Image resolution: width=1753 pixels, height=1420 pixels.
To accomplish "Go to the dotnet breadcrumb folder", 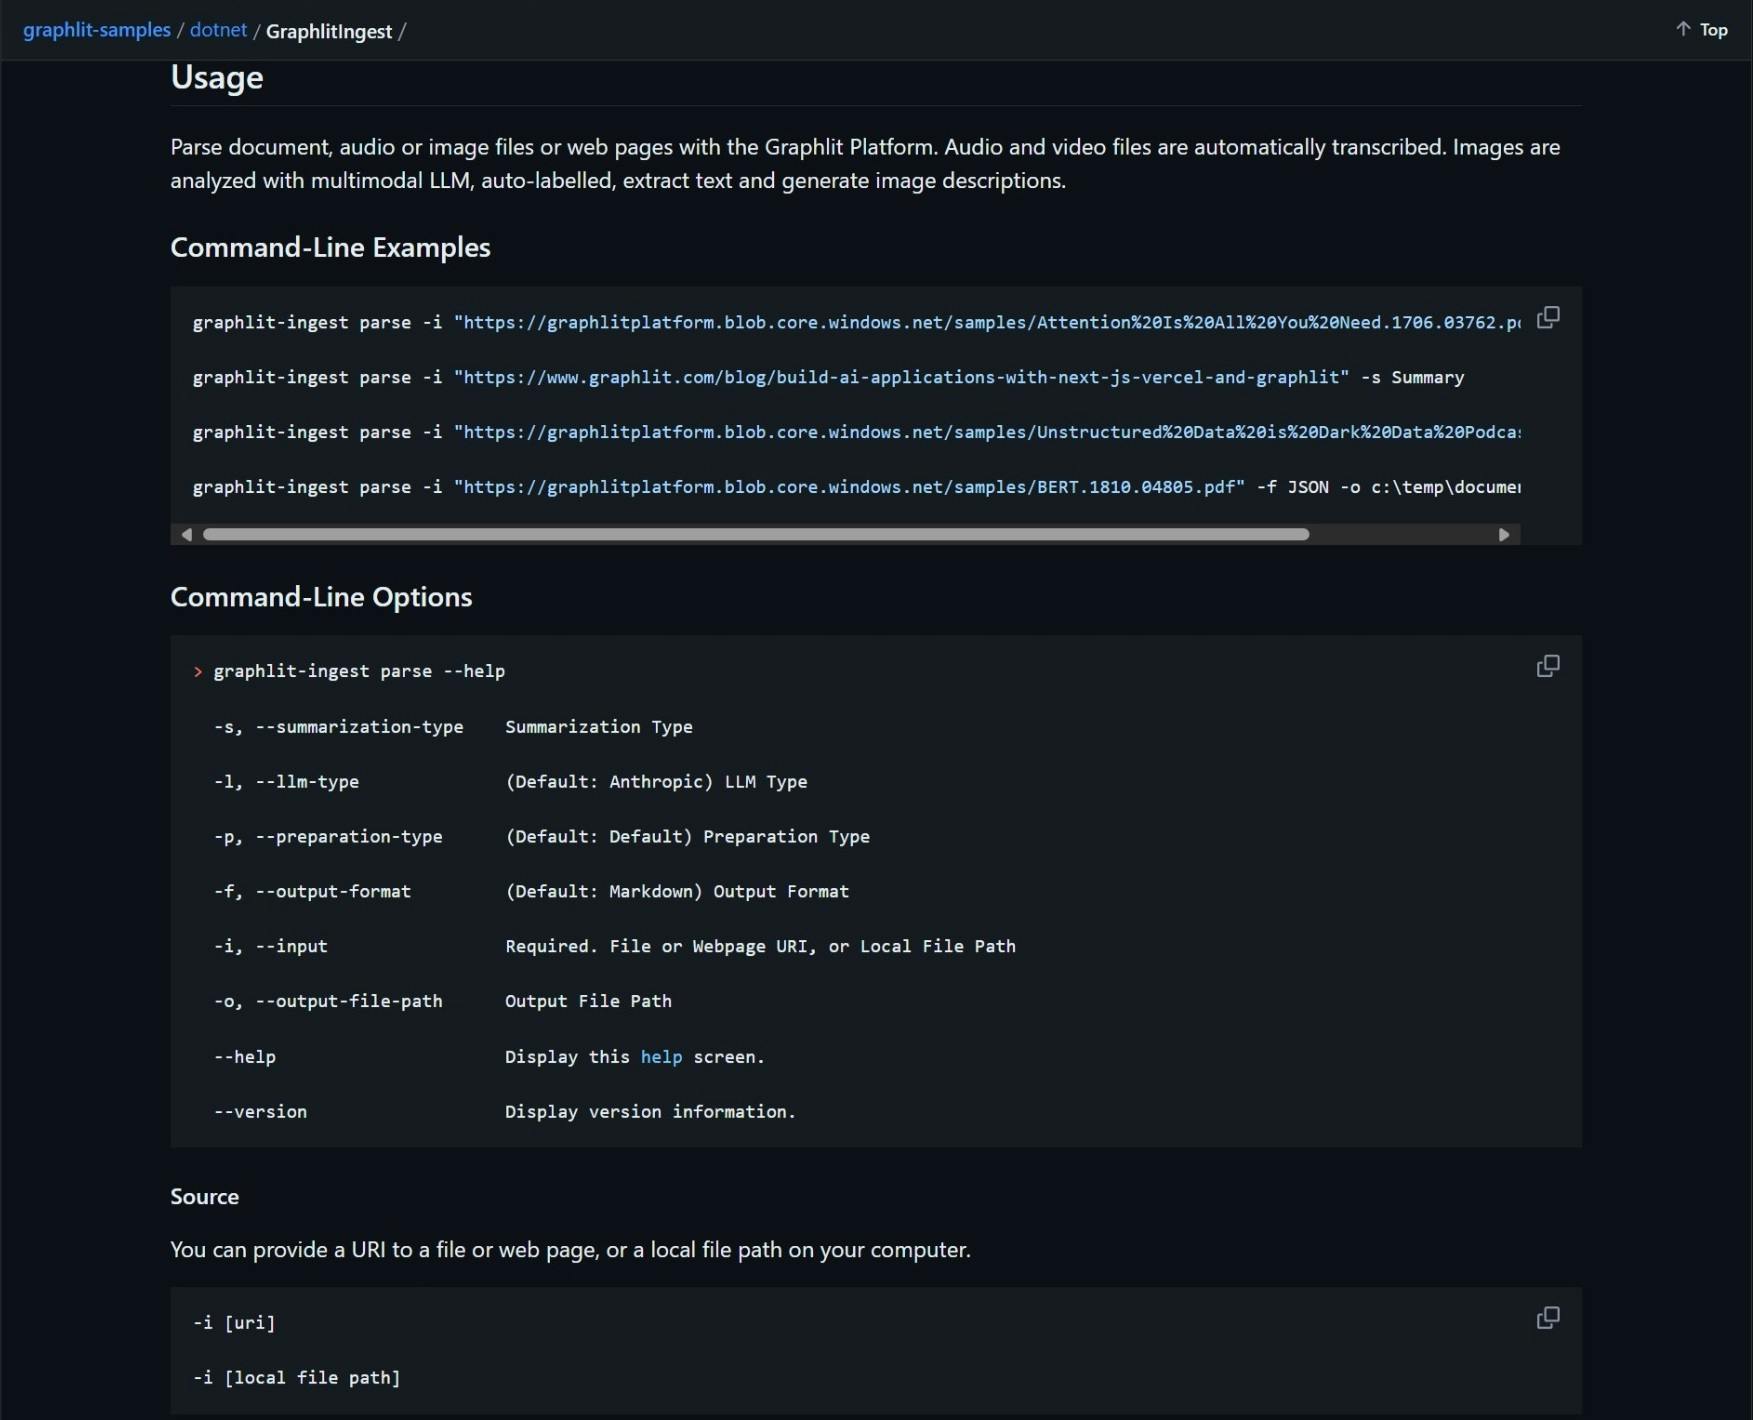I will pyautogui.click(x=218, y=30).
